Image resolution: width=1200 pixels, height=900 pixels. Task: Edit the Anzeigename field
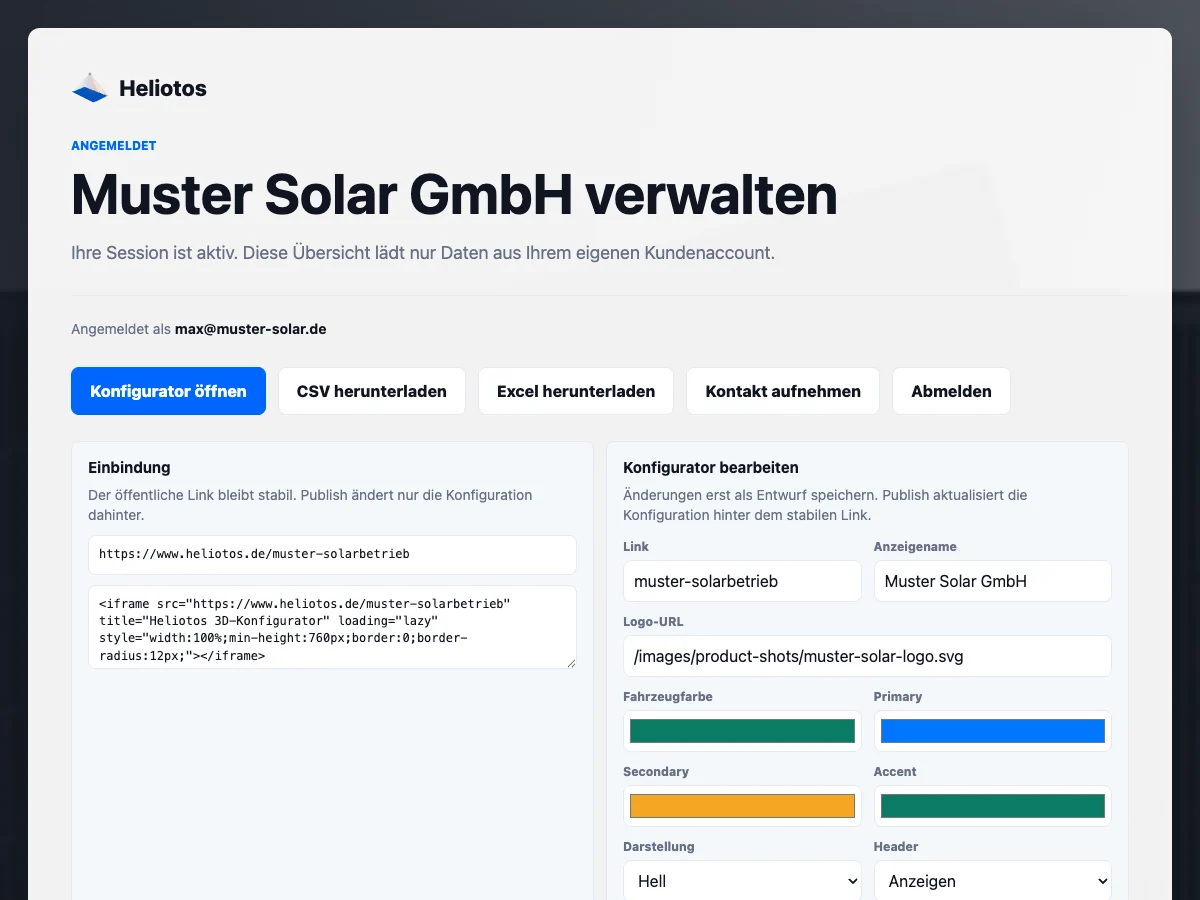pyautogui.click(x=993, y=581)
